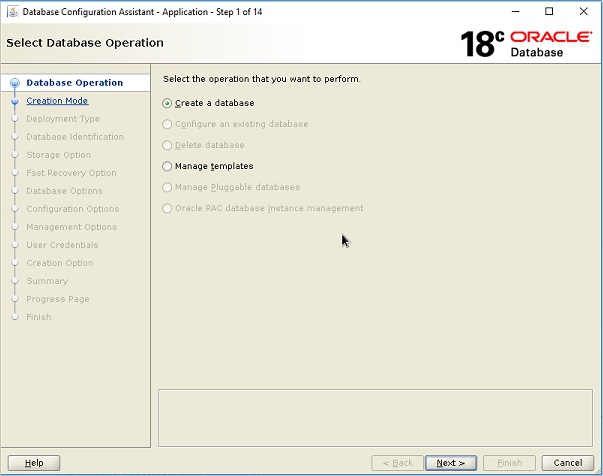Click the disabled Finish button
The image size is (603, 476).
click(x=509, y=463)
